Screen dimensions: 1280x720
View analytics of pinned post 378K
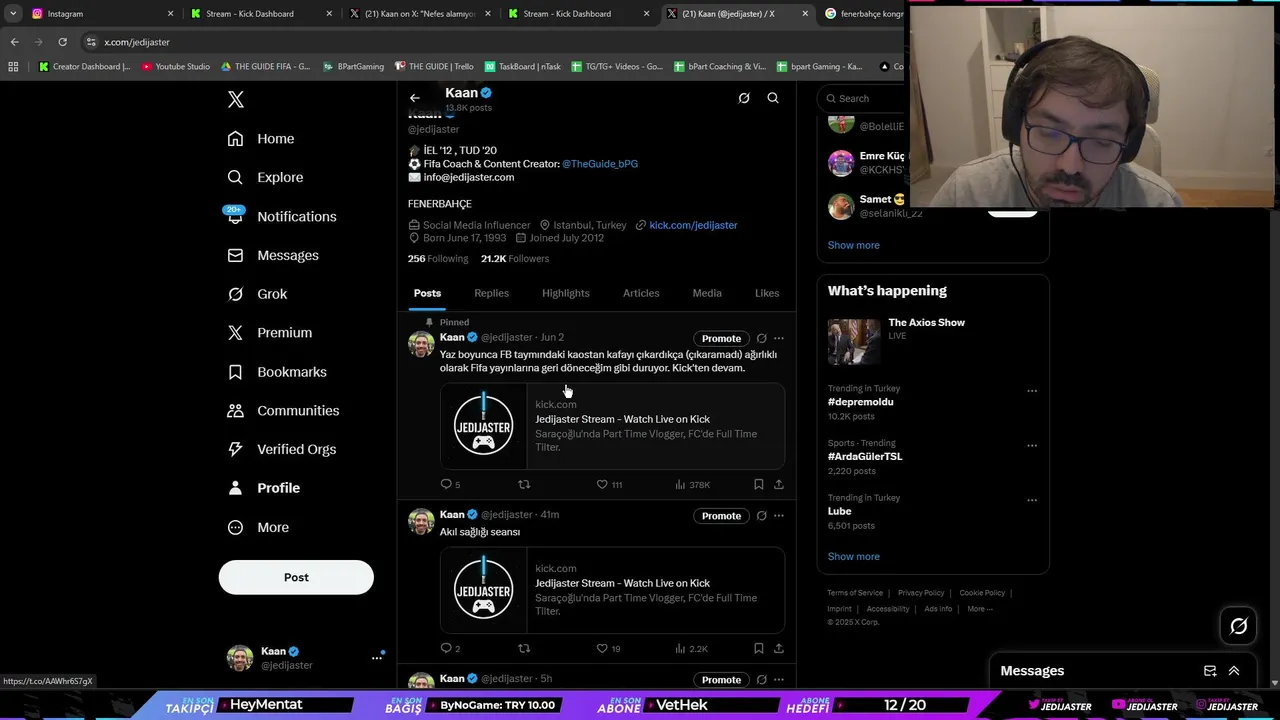pos(692,484)
